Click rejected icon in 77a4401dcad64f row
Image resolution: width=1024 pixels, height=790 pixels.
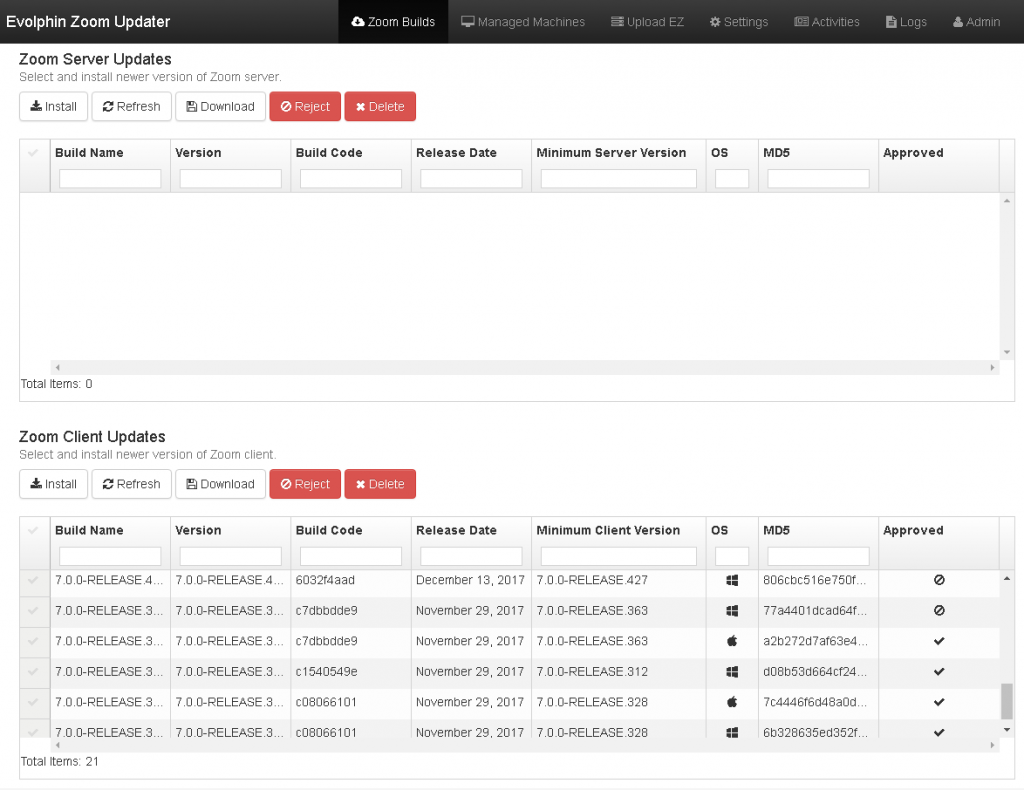[939, 610]
